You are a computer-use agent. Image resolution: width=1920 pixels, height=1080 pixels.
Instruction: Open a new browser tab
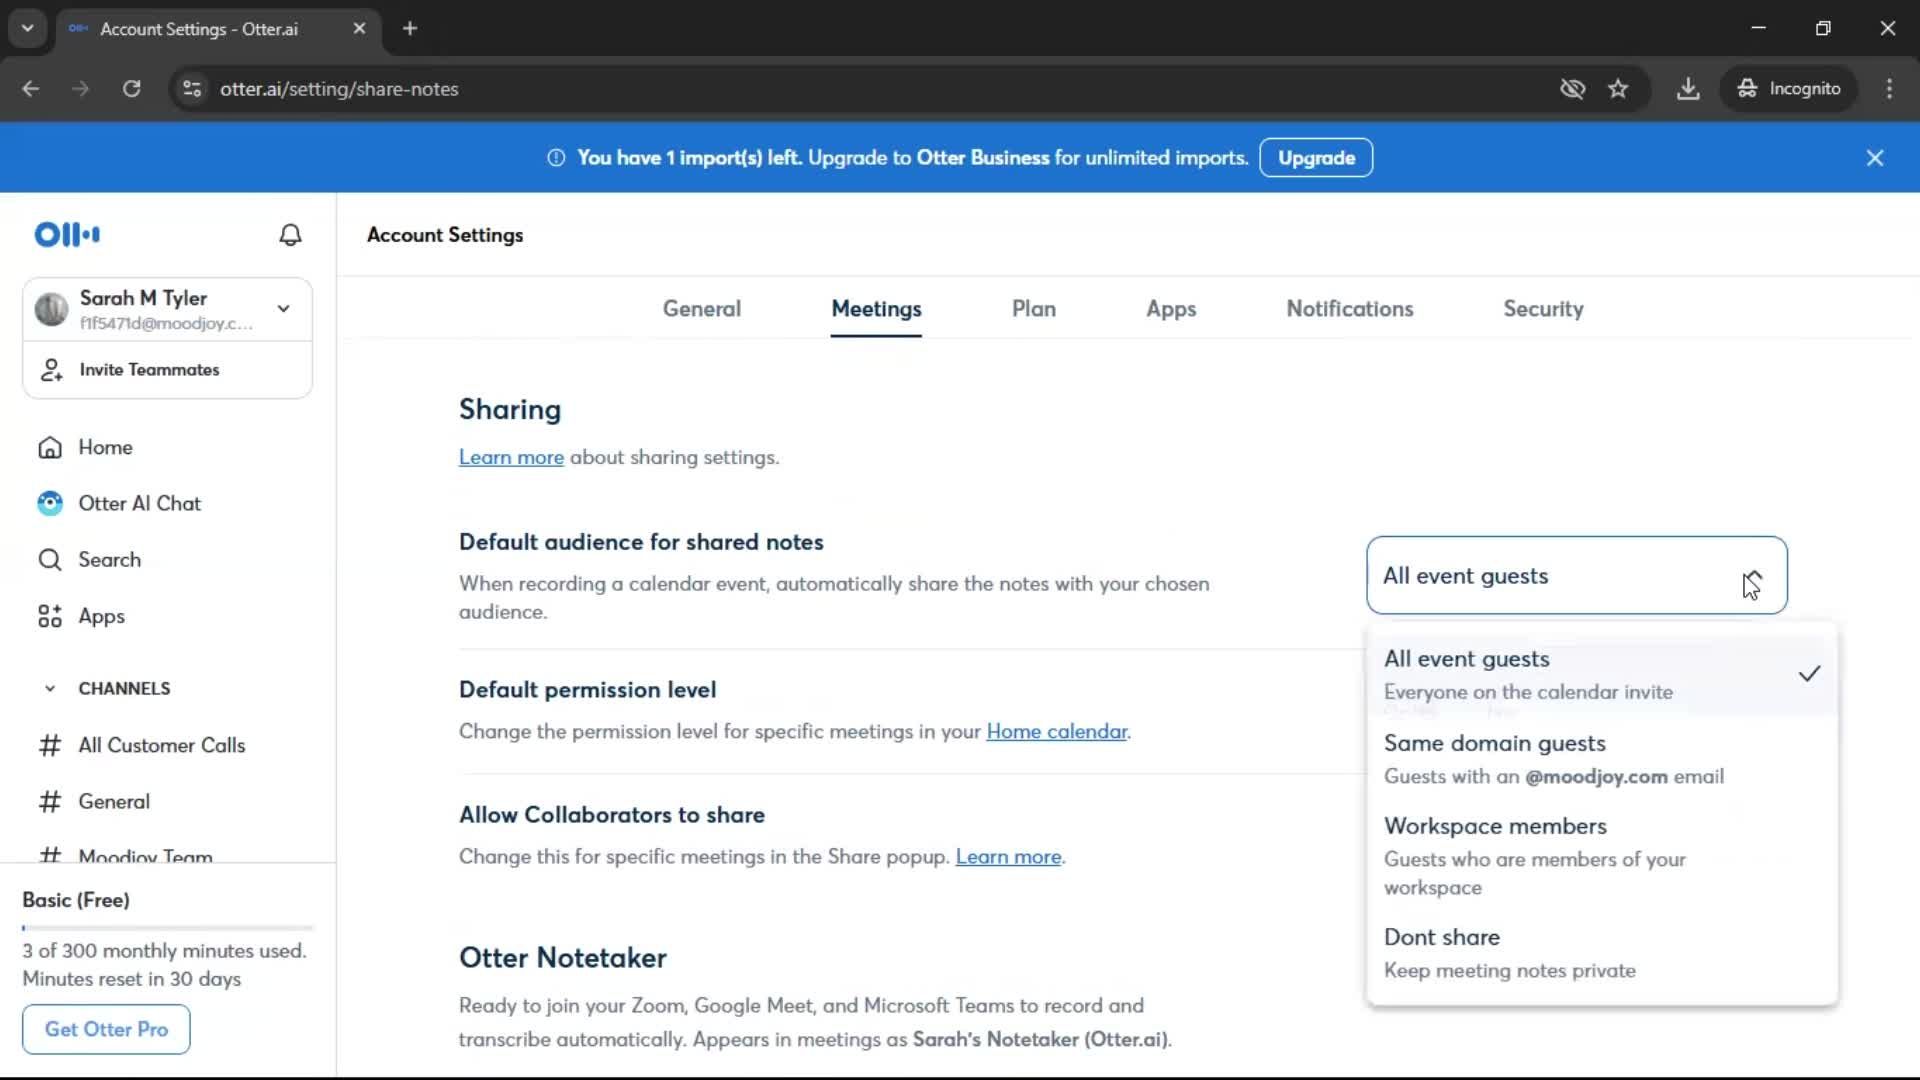point(410,29)
